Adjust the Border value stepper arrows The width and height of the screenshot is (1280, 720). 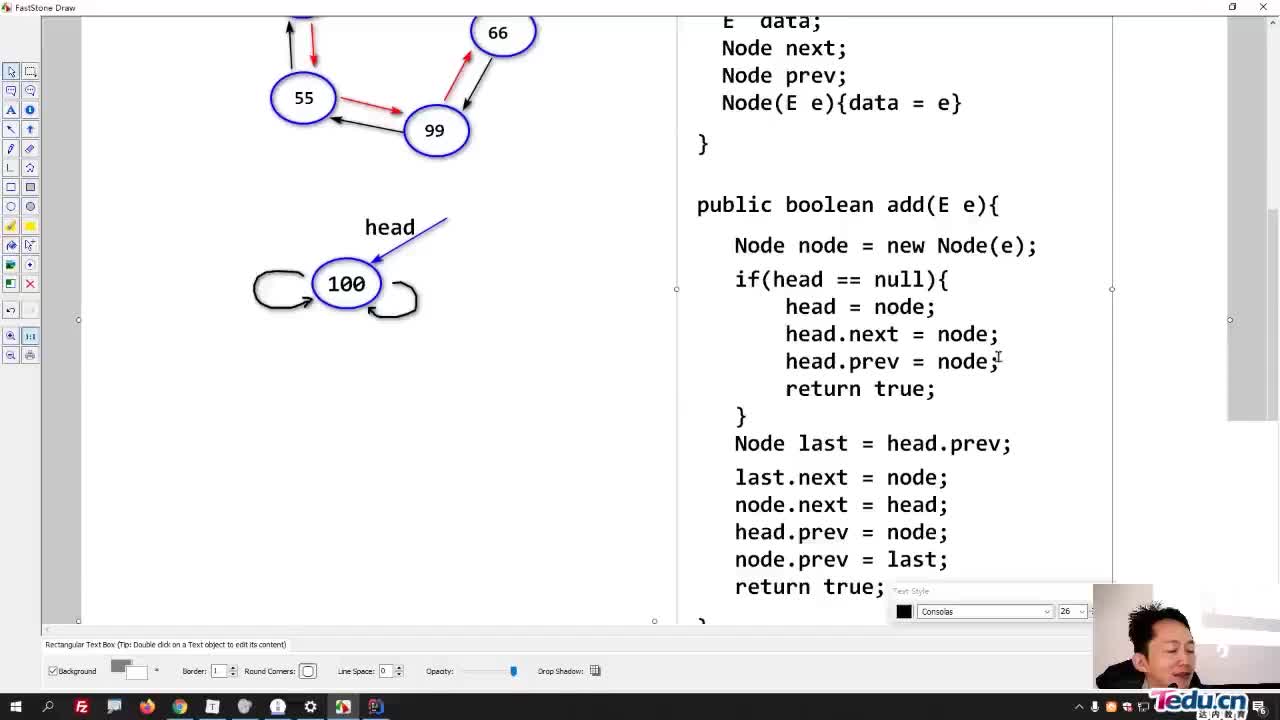pyautogui.click(x=233, y=671)
